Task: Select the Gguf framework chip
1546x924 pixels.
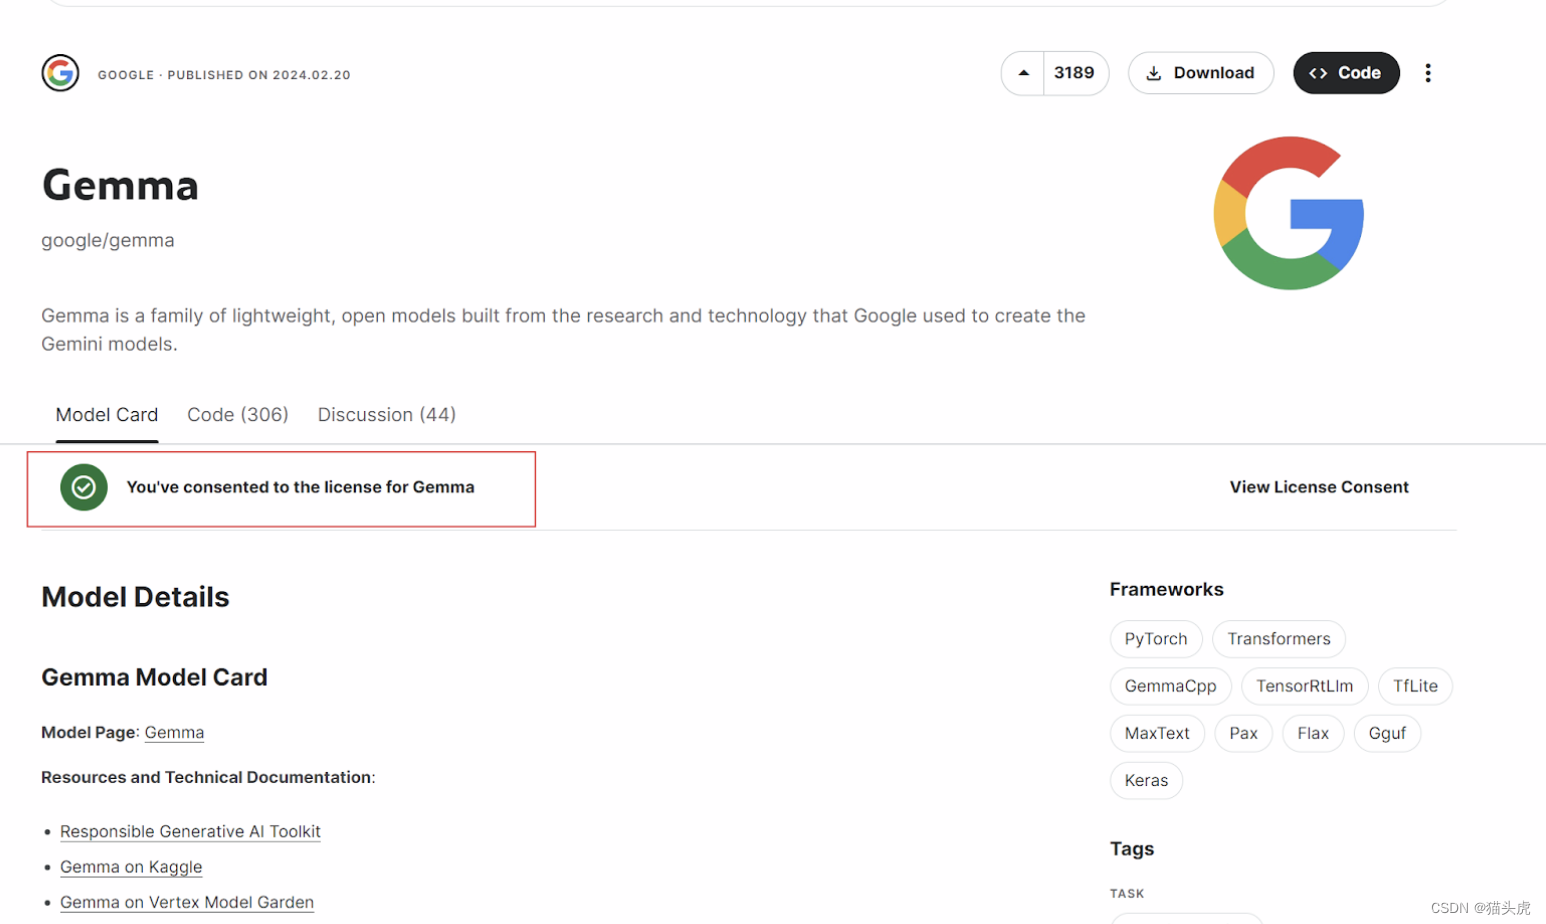Action: coord(1387,733)
